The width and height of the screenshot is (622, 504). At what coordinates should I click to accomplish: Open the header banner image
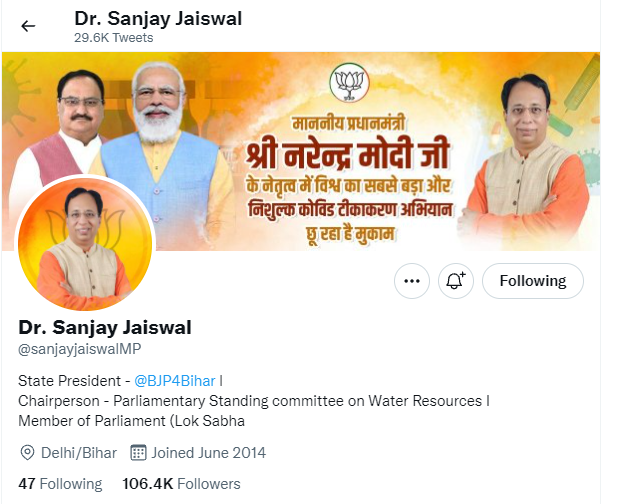pos(301,151)
